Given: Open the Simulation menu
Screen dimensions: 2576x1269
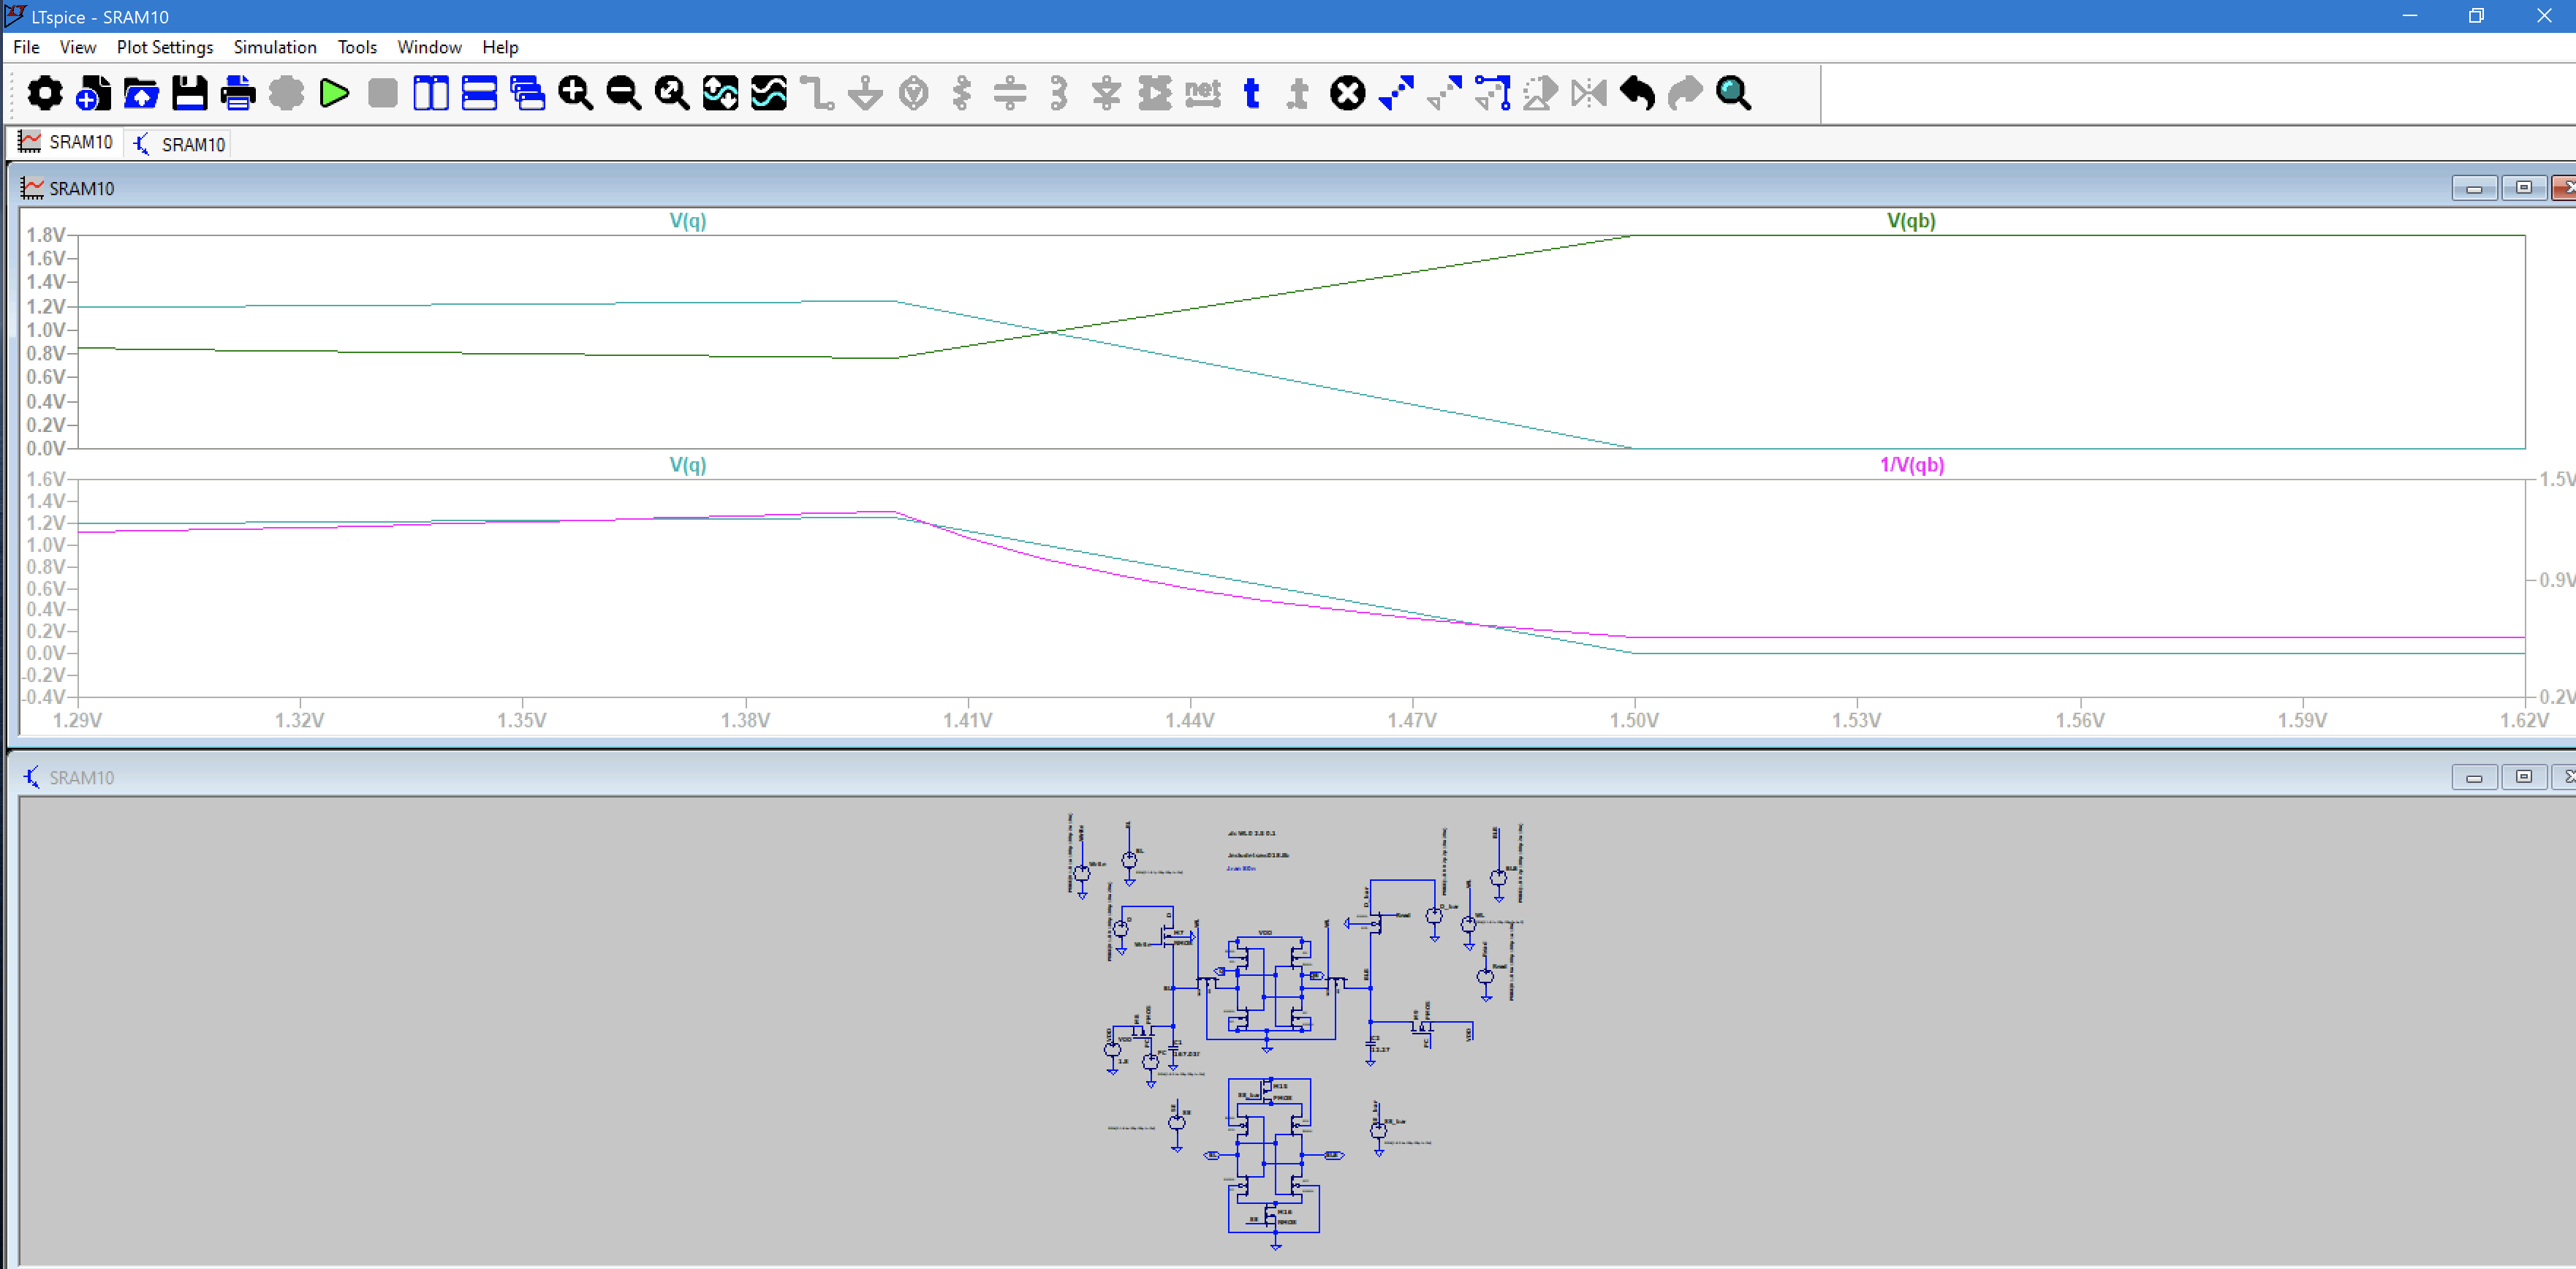Looking at the screenshot, I should click(x=274, y=47).
